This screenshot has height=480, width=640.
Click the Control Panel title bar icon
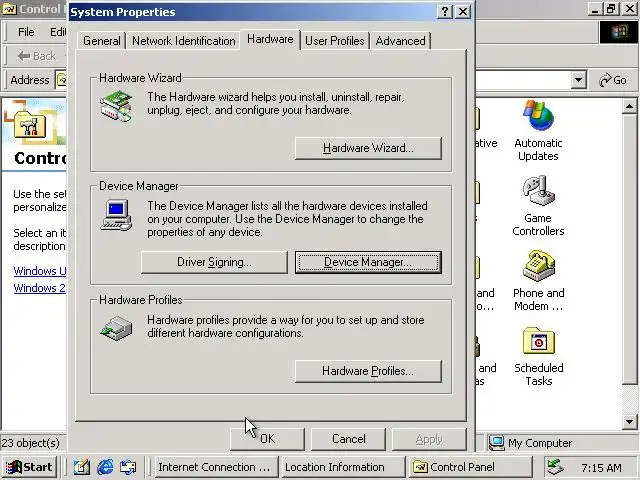click(x=9, y=9)
